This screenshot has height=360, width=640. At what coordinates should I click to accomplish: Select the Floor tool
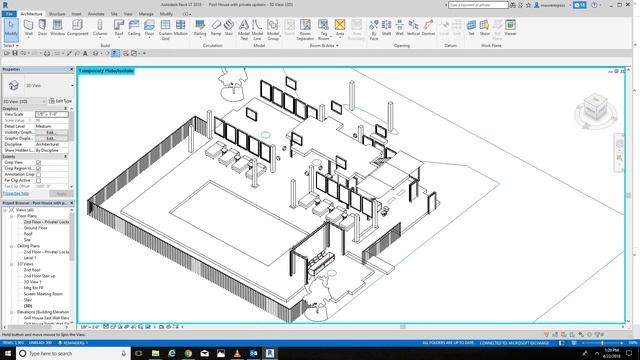(149, 28)
